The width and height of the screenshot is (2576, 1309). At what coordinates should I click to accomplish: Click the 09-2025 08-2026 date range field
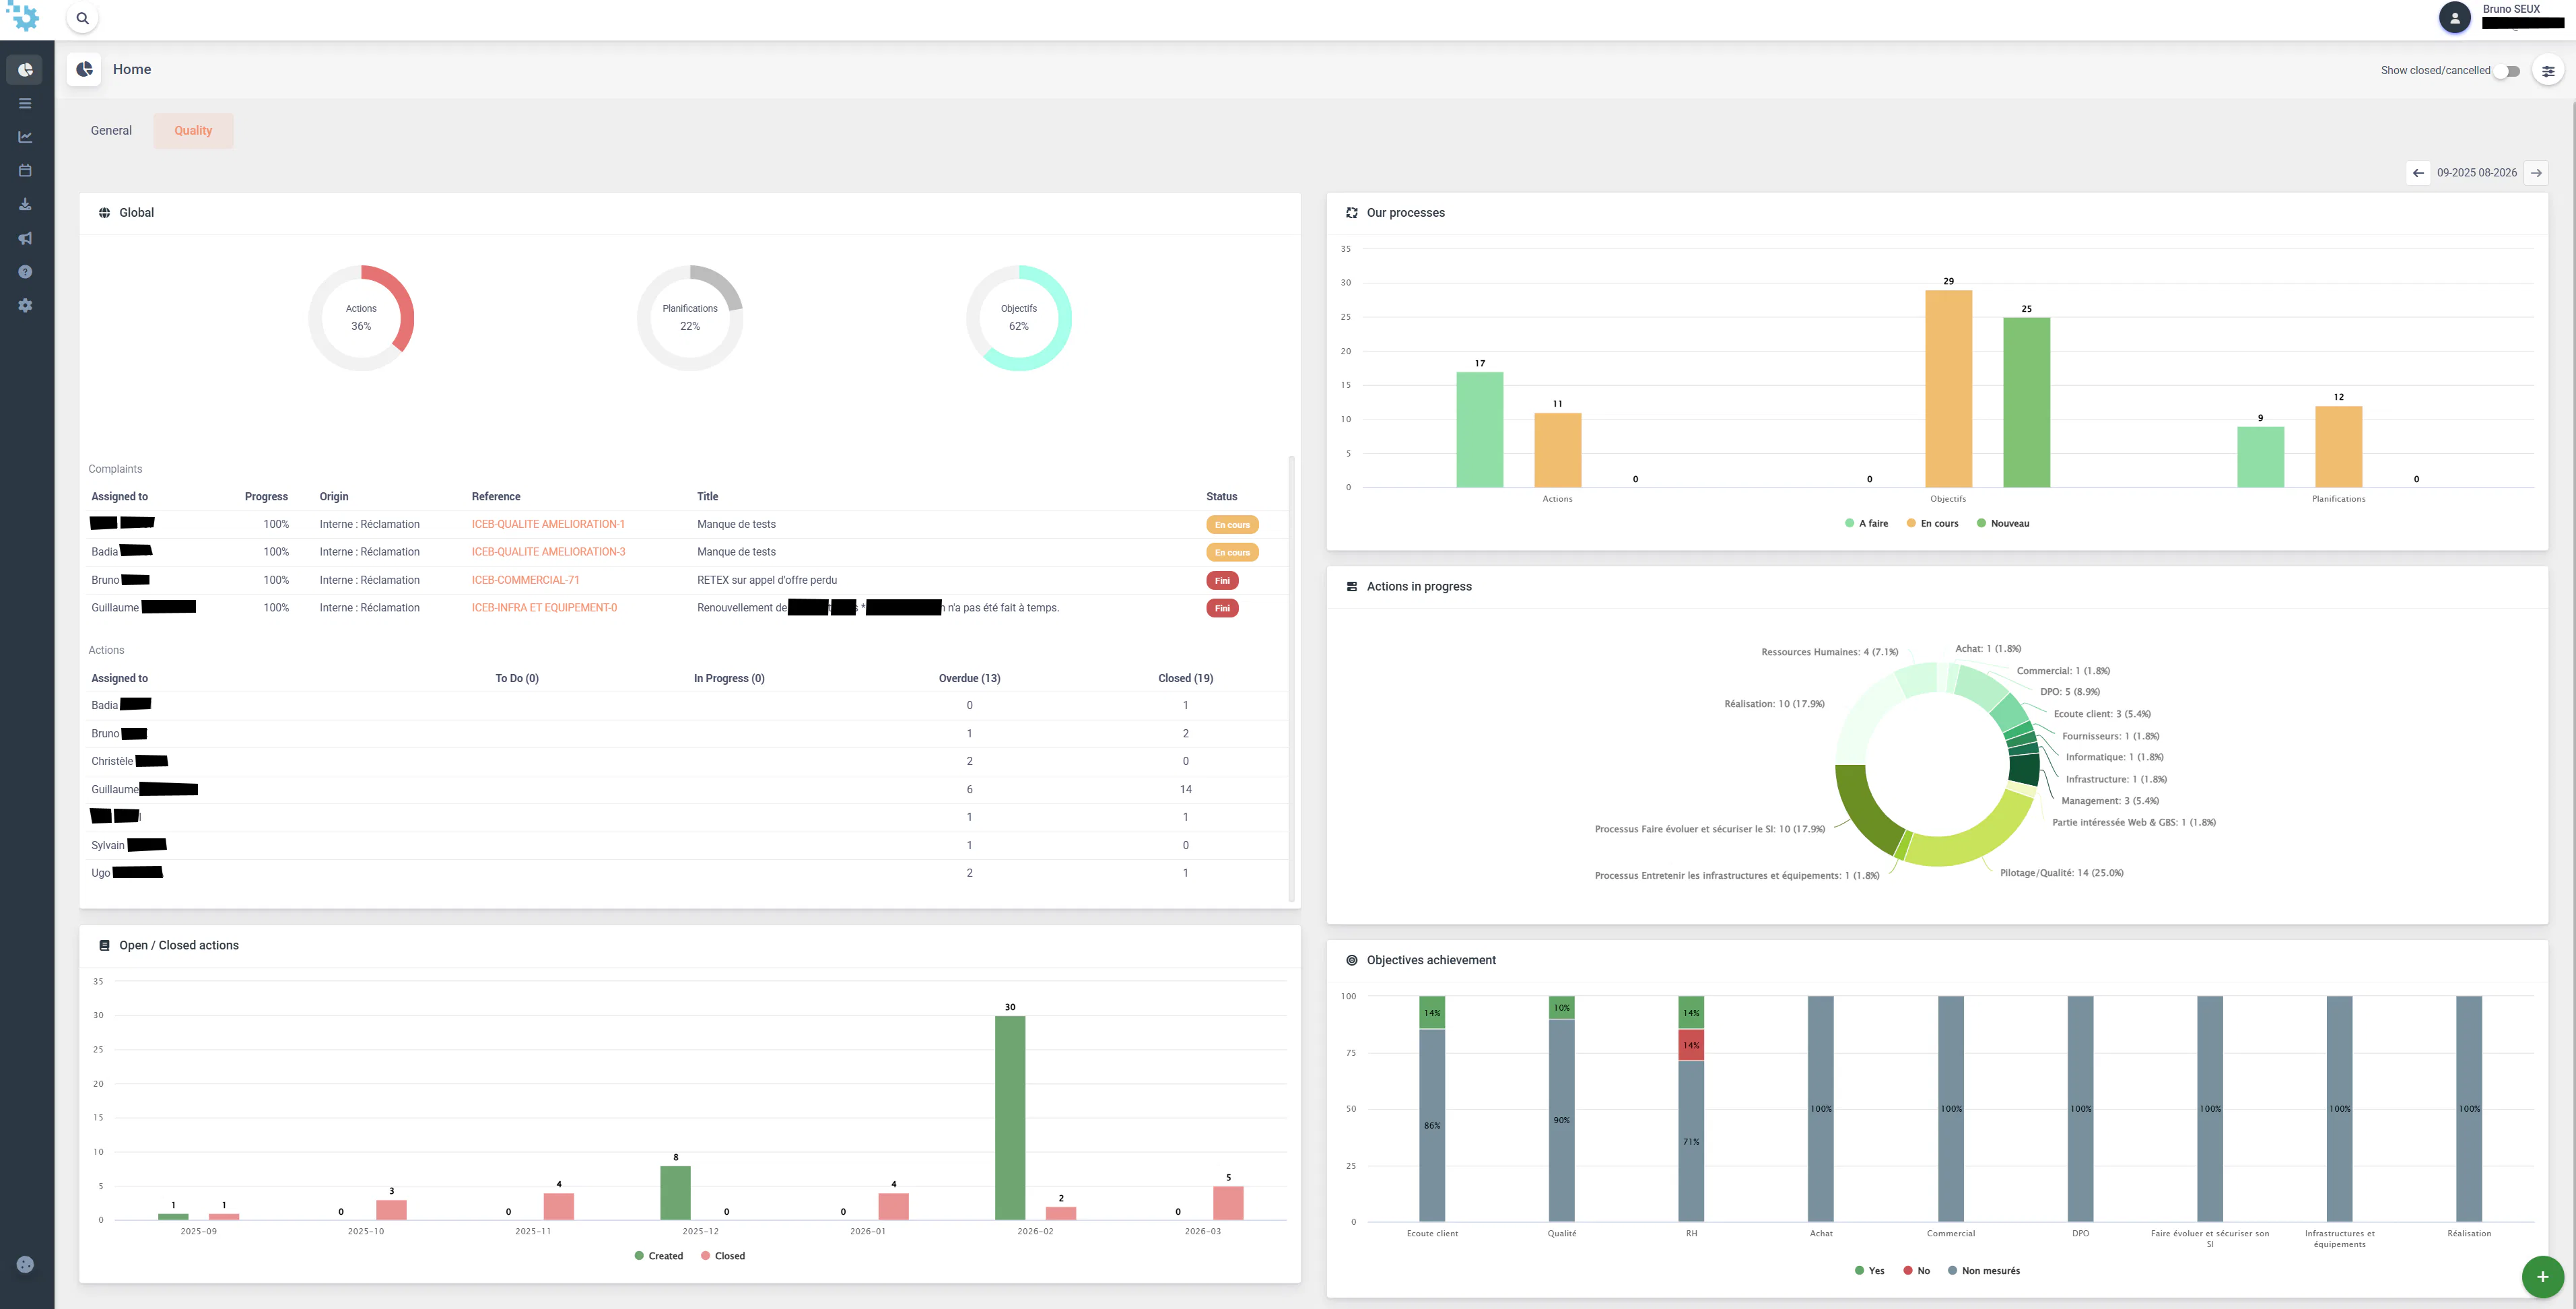click(x=2476, y=173)
